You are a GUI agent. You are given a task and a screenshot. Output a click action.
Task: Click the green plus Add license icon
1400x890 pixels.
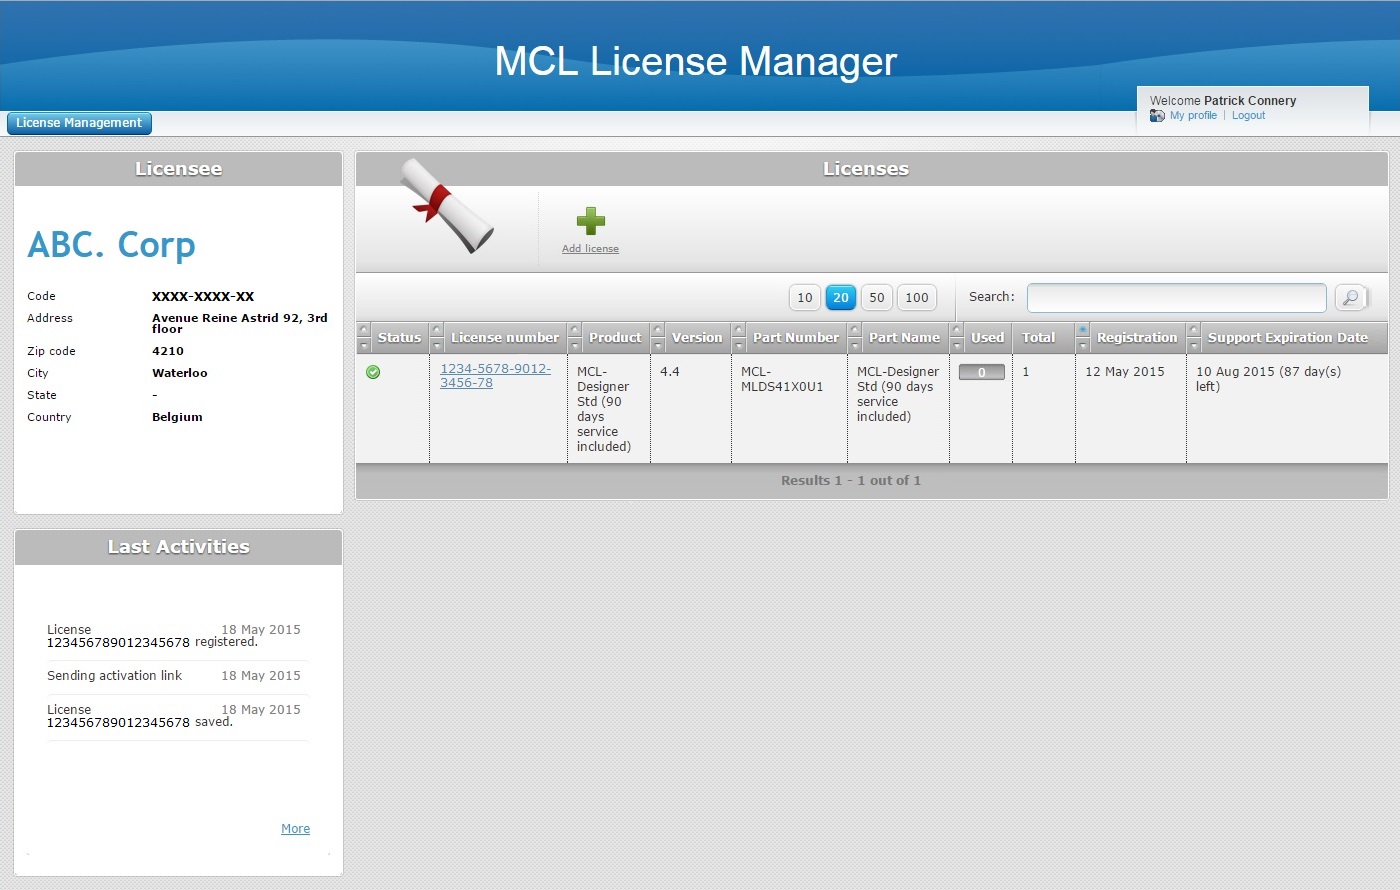pos(590,221)
